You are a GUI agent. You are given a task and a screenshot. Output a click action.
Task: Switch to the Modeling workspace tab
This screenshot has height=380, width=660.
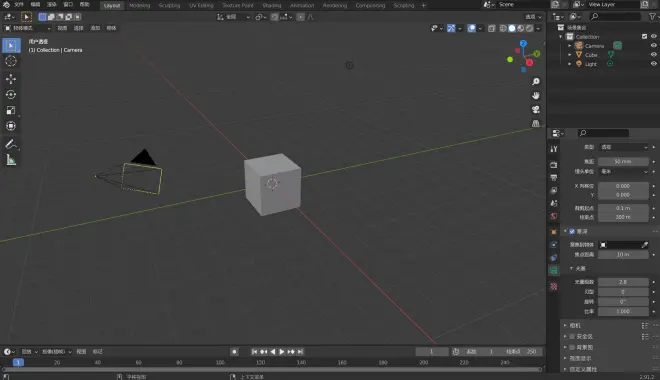(x=139, y=5)
